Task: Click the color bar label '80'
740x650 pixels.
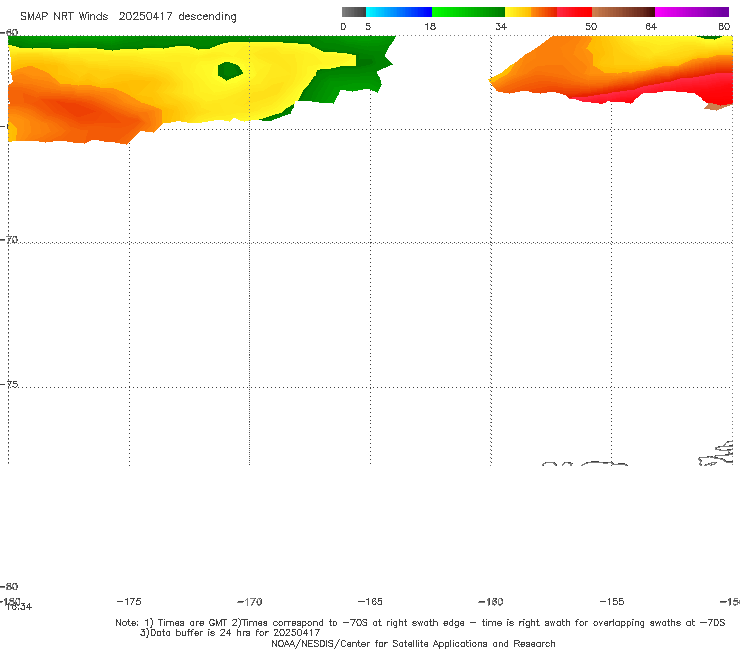Action: coord(724,26)
